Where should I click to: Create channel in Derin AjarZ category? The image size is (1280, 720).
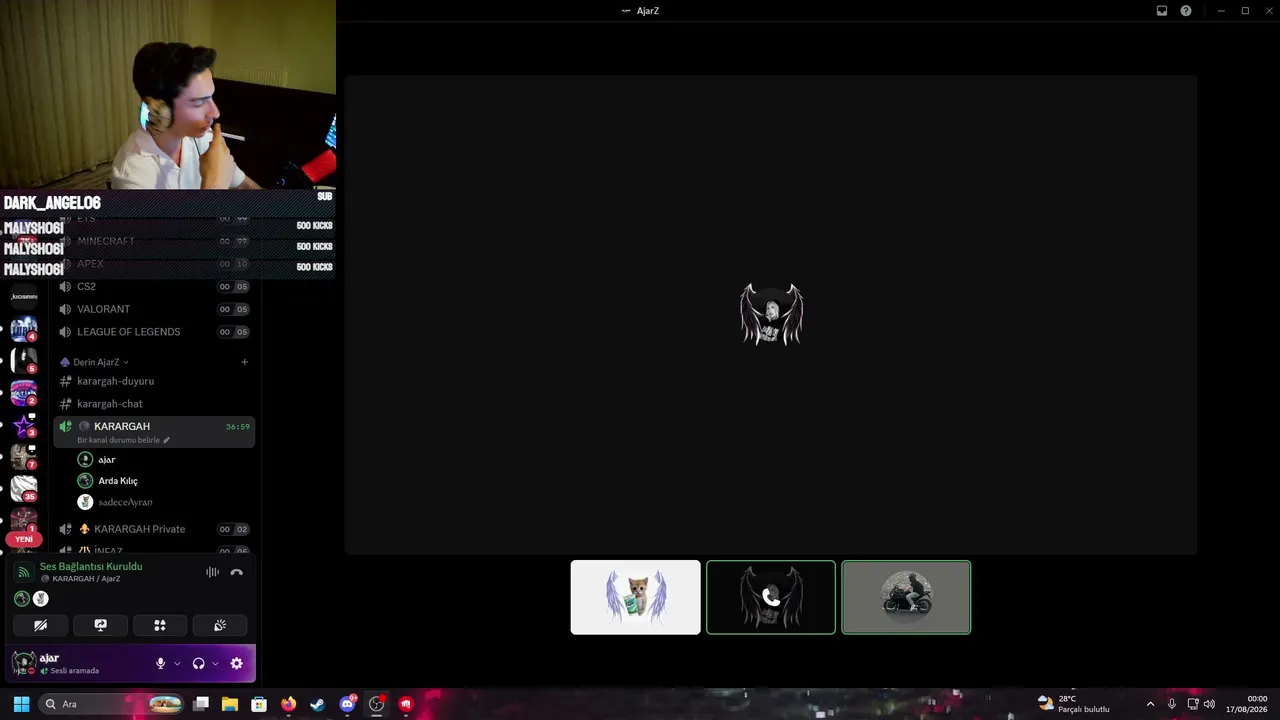click(244, 362)
